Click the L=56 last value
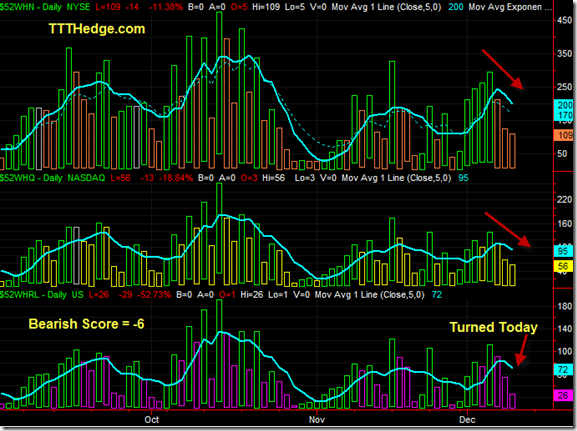The image size is (577, 431). tap(121, 178)
